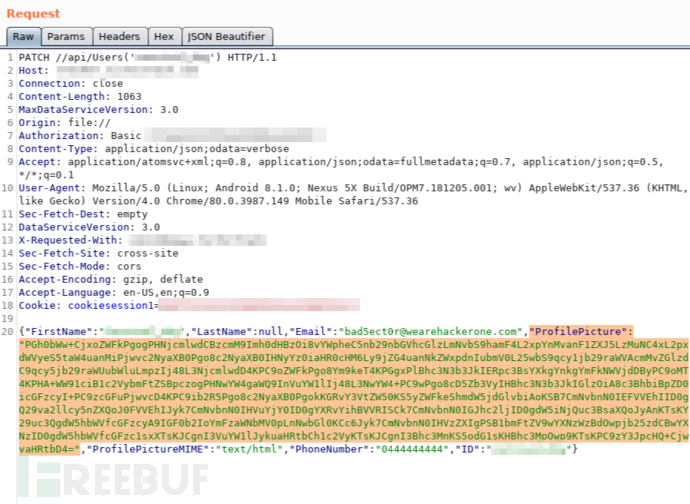
Task: Click the Content-Type header line
Action: [154, 149]
